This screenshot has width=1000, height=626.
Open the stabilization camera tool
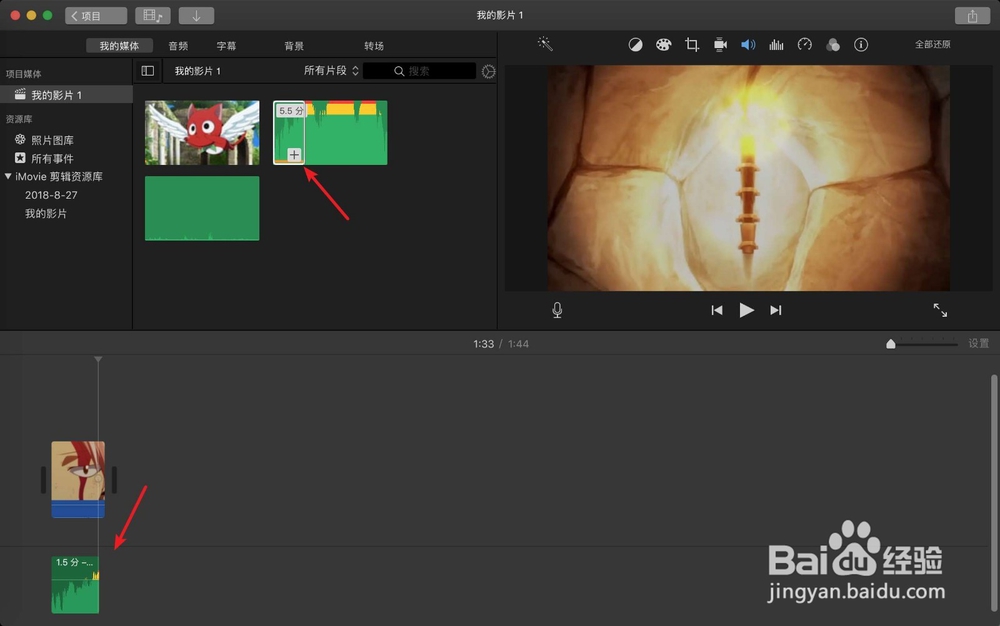tap(720, 45)
